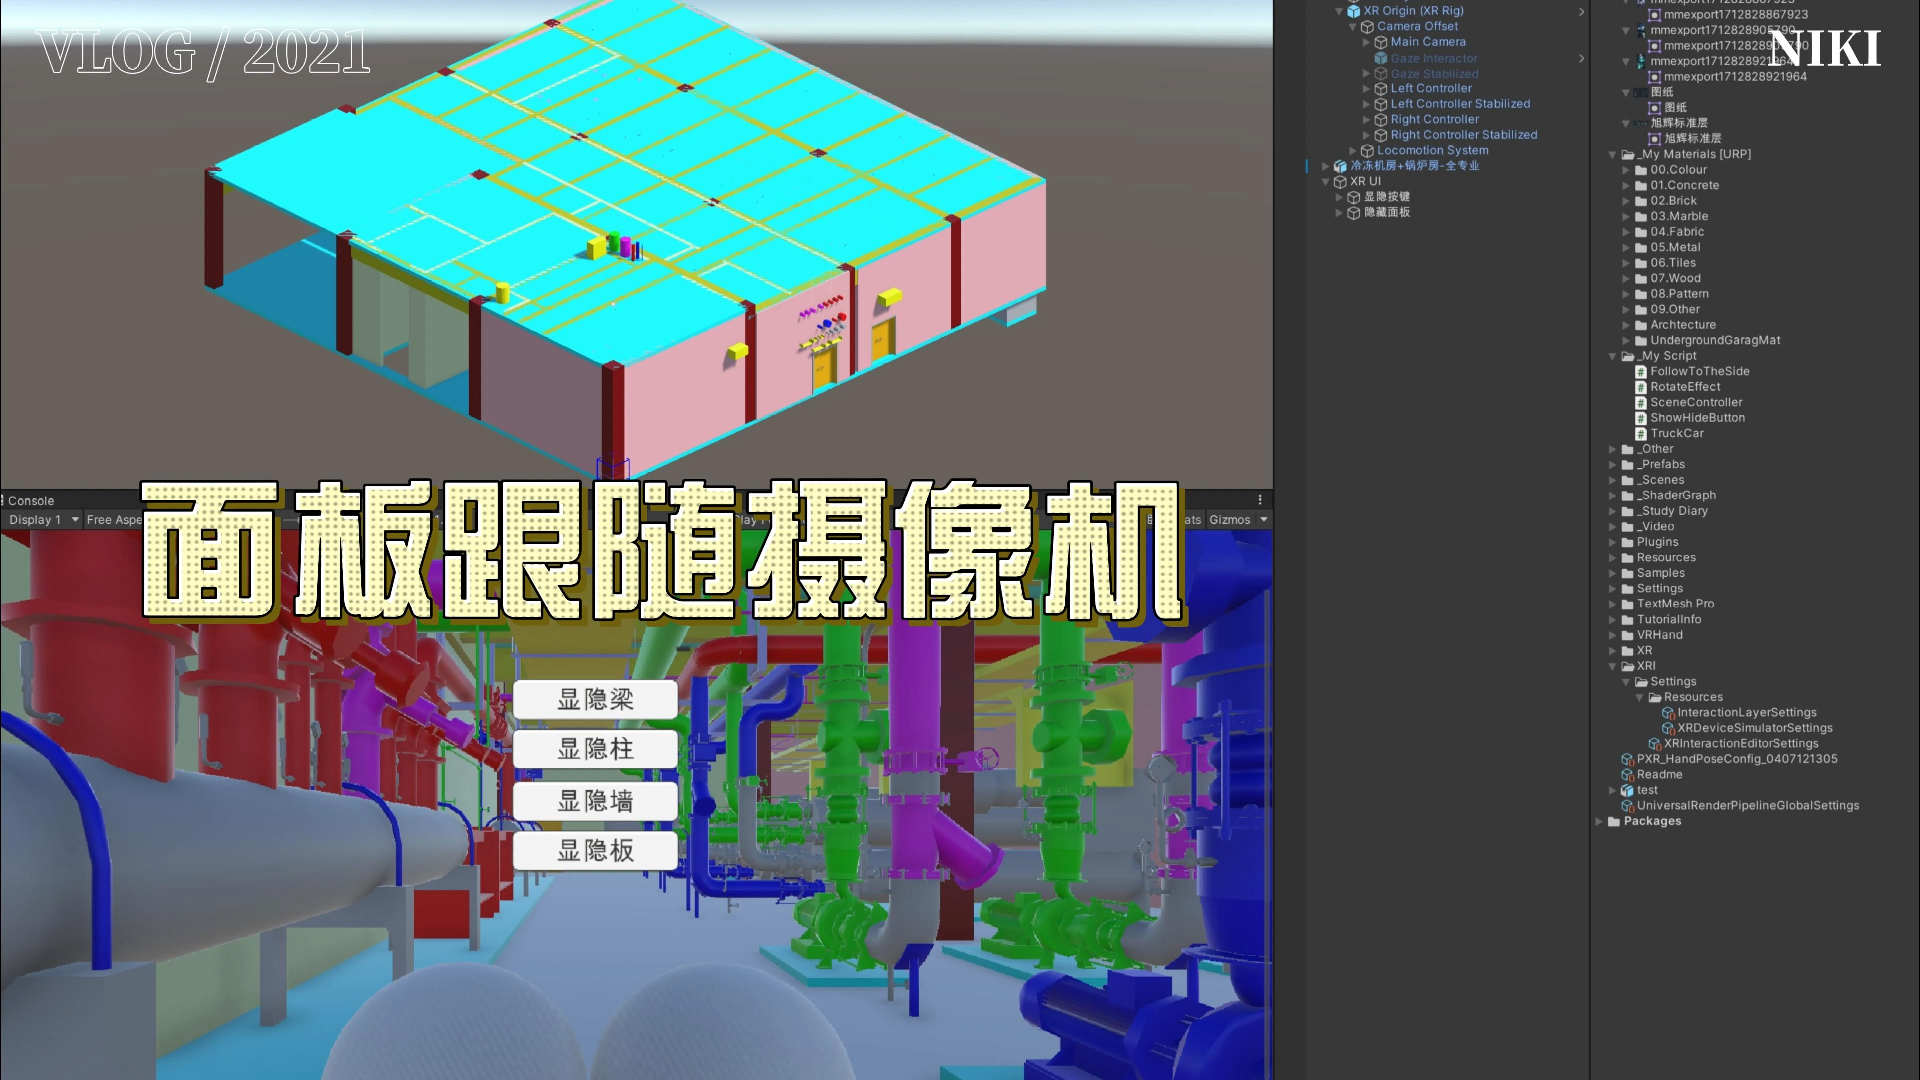Image resolution: width=1920 pixels, height=1080 pixels.
Task: Select the 02.Brick folder
Action: tap(1673, 201)
